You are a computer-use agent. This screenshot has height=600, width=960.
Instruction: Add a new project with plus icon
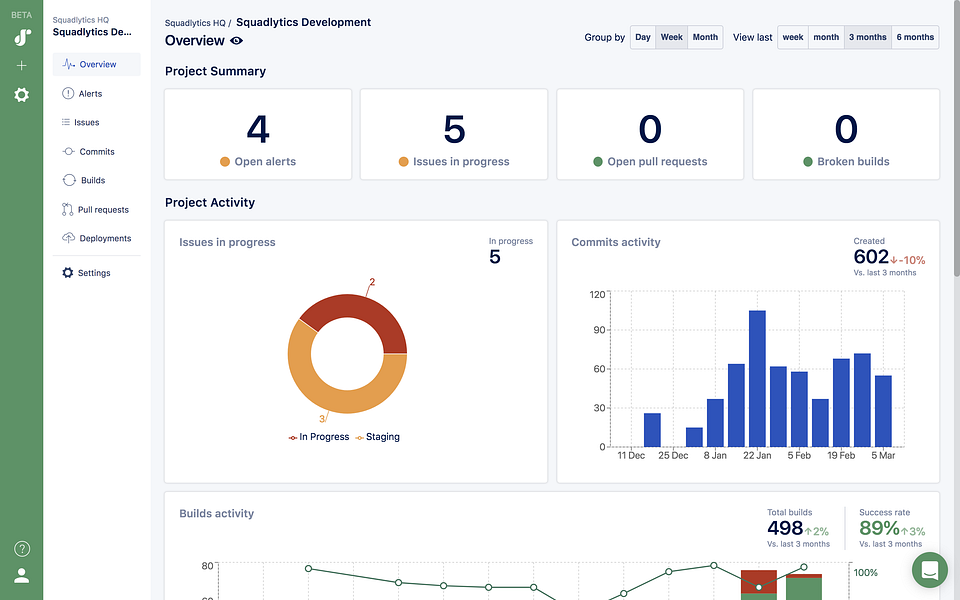click(21, 66)
